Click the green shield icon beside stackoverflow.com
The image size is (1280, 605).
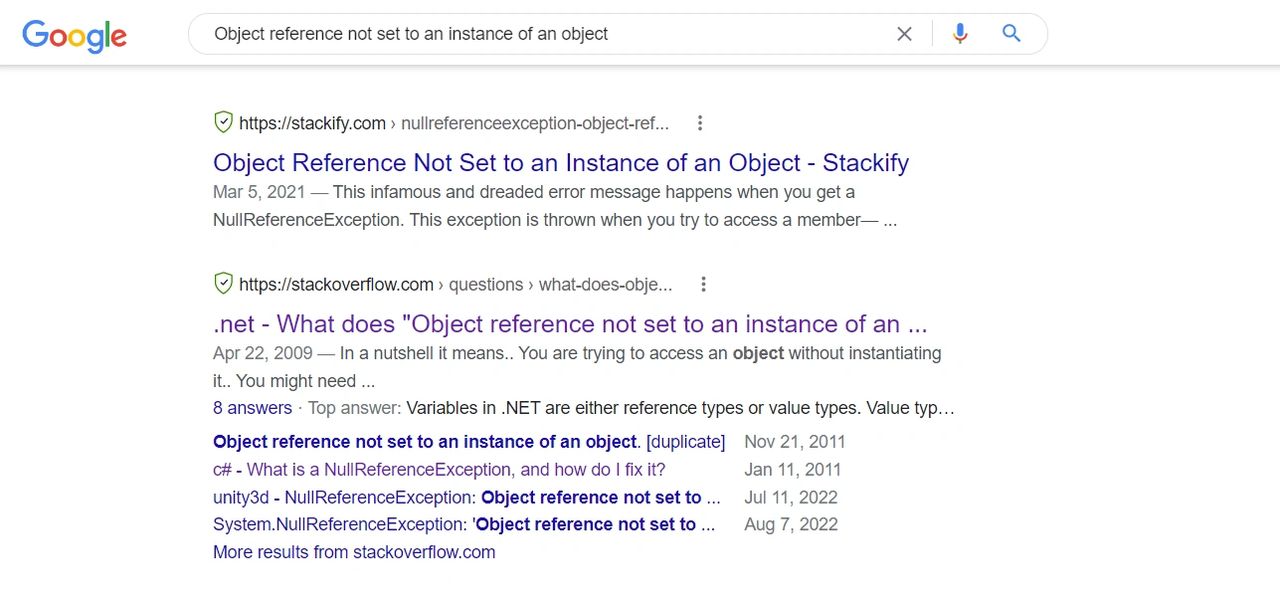click(224, 283)
